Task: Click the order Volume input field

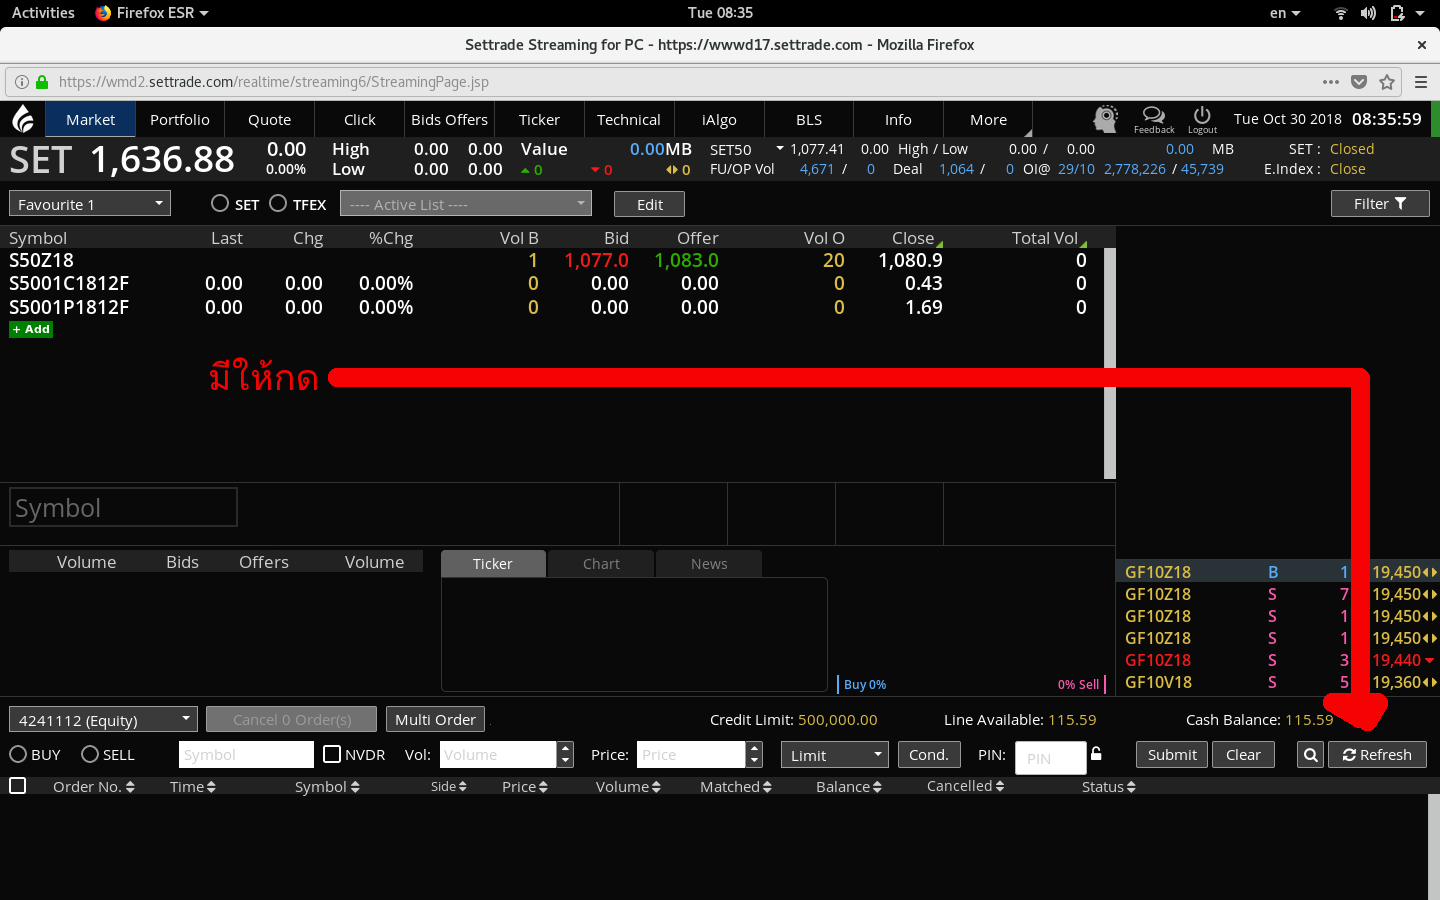Action: pos(498,754)
